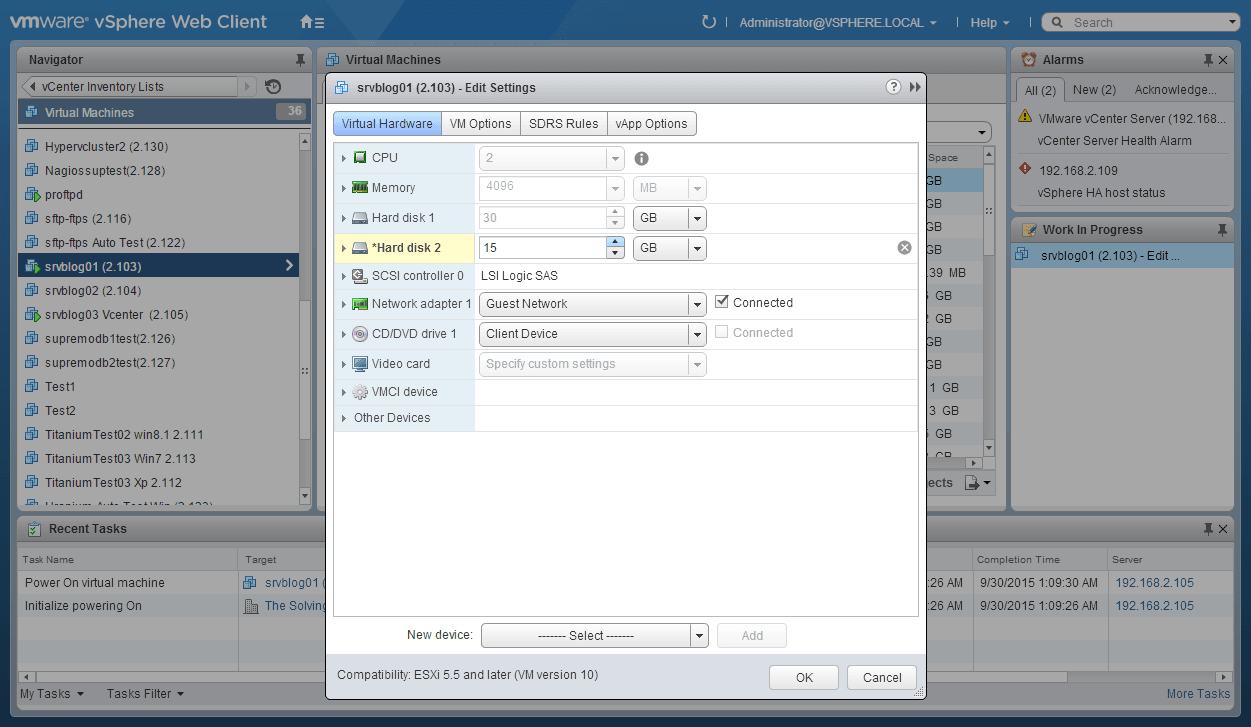Open Administrator@VSPHERE.LOCAL user menu
The image size is (1251, 727).
(x=838, y=22)
